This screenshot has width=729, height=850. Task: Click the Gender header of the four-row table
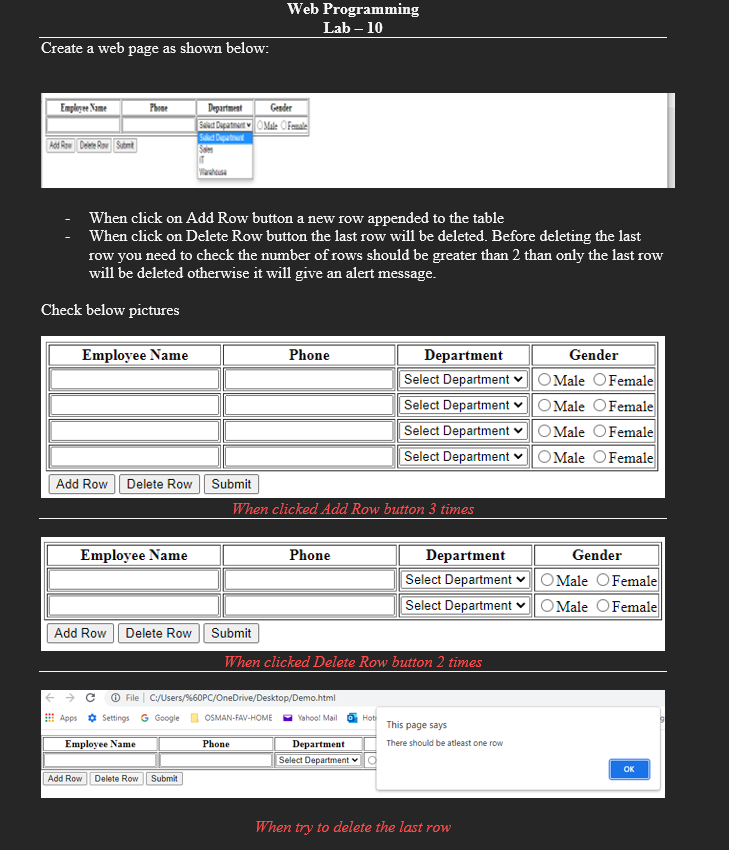(x=593, y=355)
